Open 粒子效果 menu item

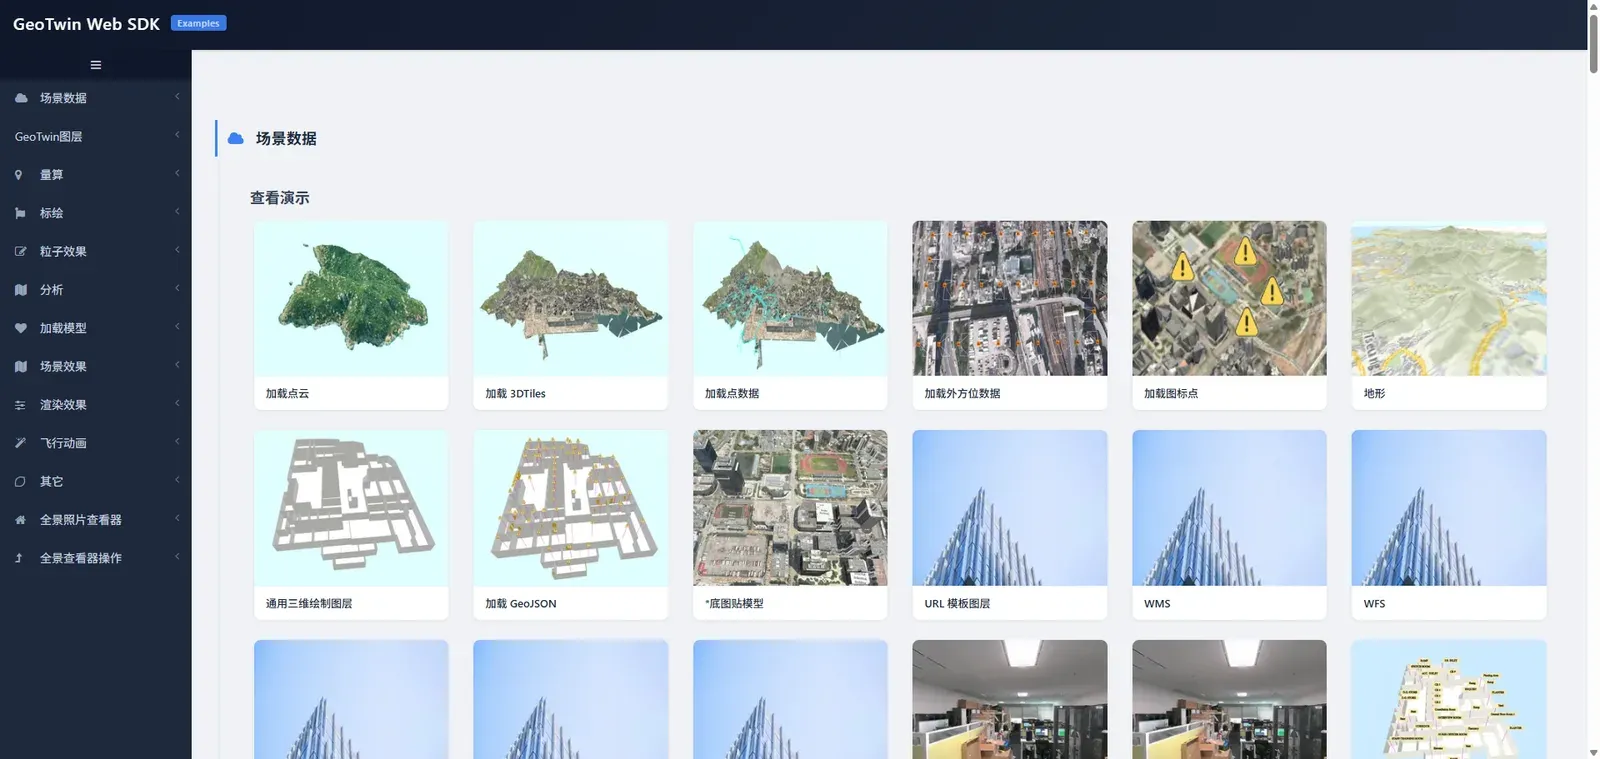point(96,252)
